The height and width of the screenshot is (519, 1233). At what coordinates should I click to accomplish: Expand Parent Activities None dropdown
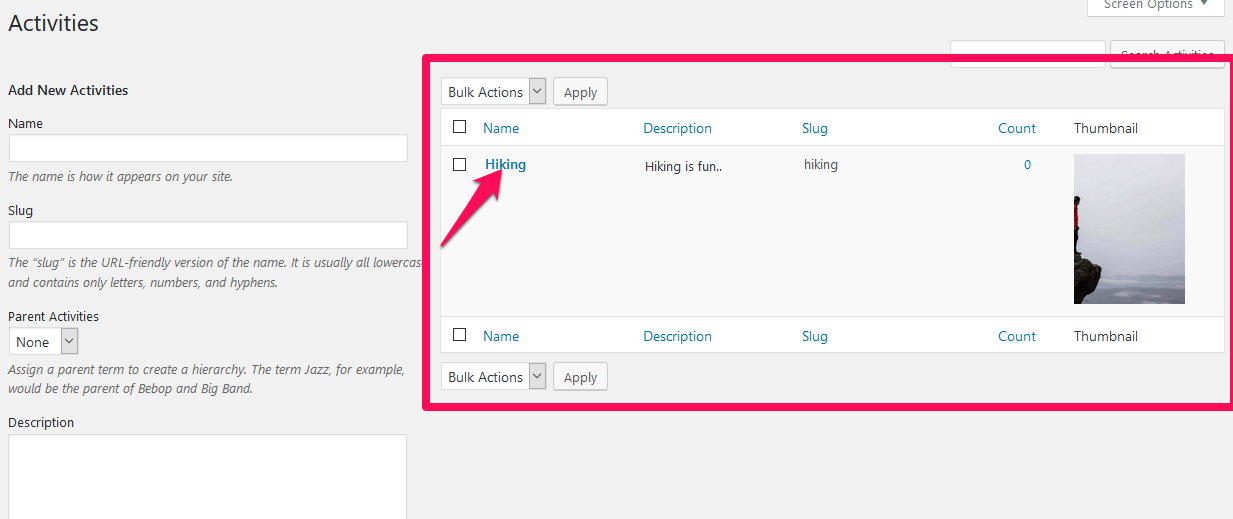43,342
